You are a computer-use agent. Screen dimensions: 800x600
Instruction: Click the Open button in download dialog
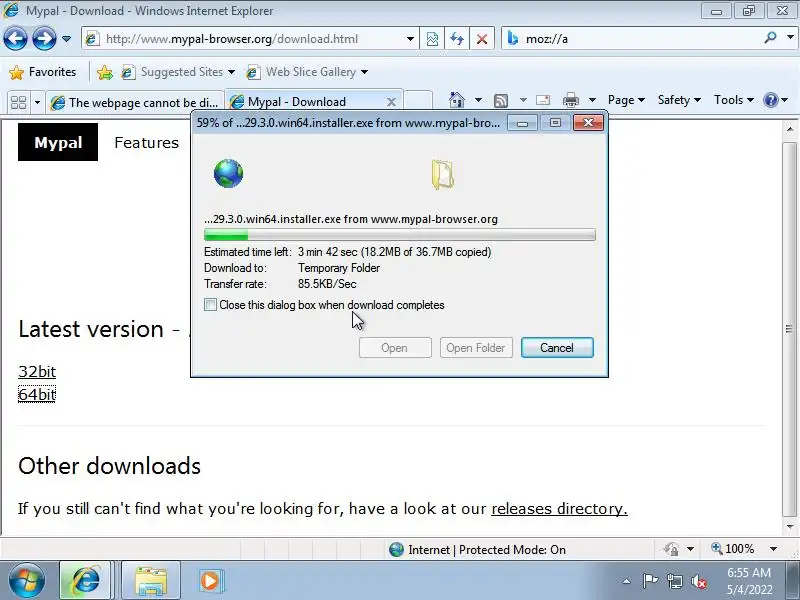[x=395, y=347]
